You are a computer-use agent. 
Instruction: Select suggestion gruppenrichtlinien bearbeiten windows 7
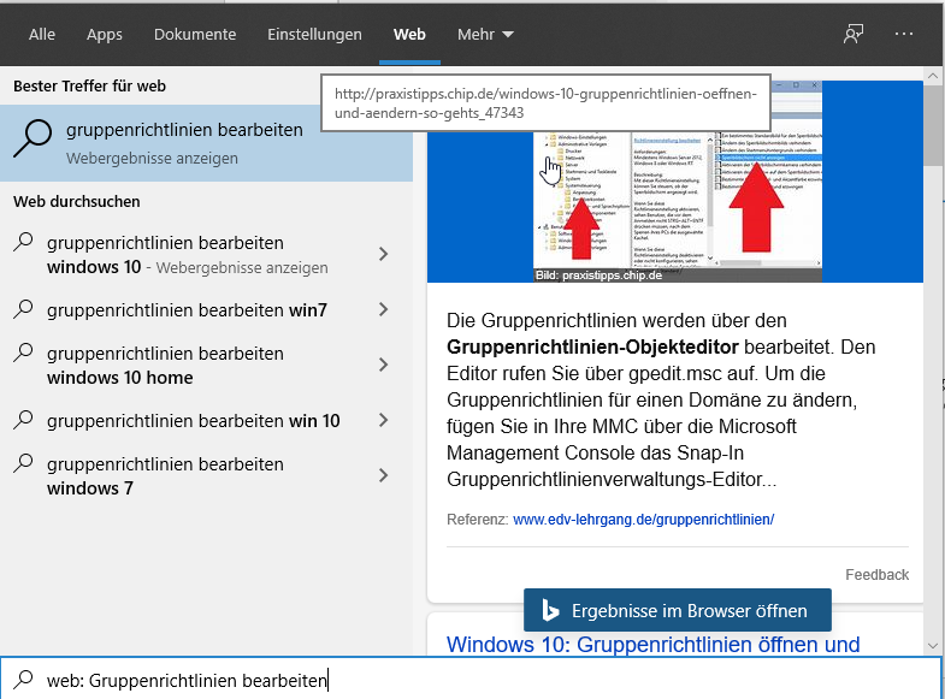[165, 476]
